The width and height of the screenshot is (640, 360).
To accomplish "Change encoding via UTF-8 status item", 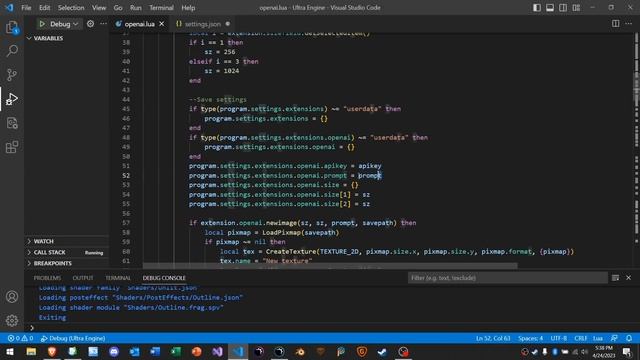I will (559, 338).
